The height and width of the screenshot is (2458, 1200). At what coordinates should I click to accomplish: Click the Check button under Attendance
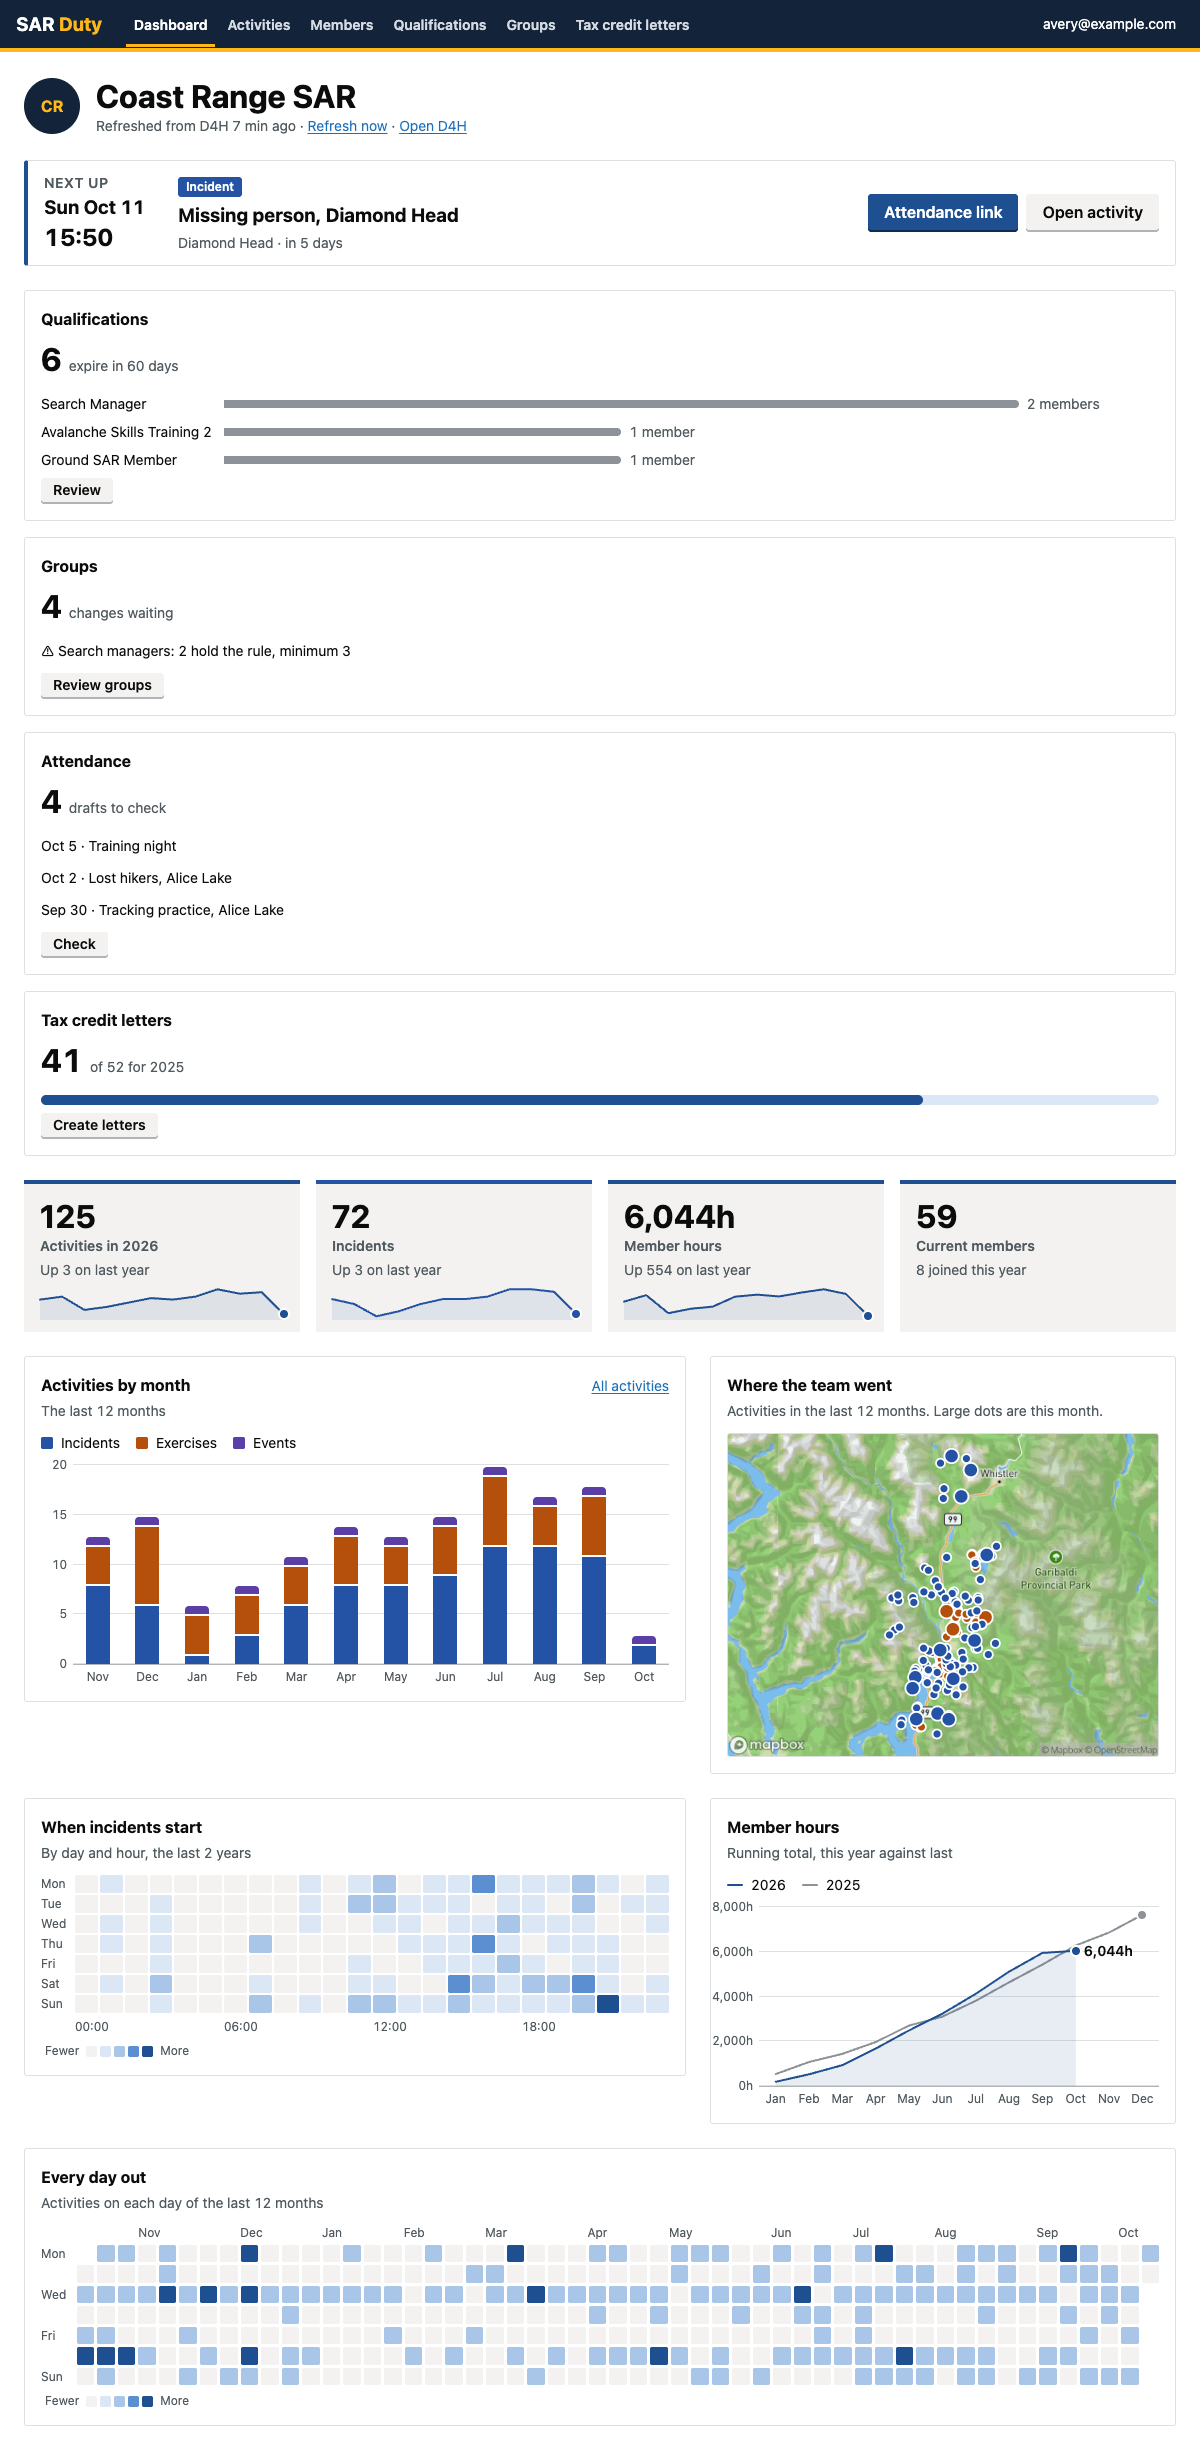click(x=74, y=944)
